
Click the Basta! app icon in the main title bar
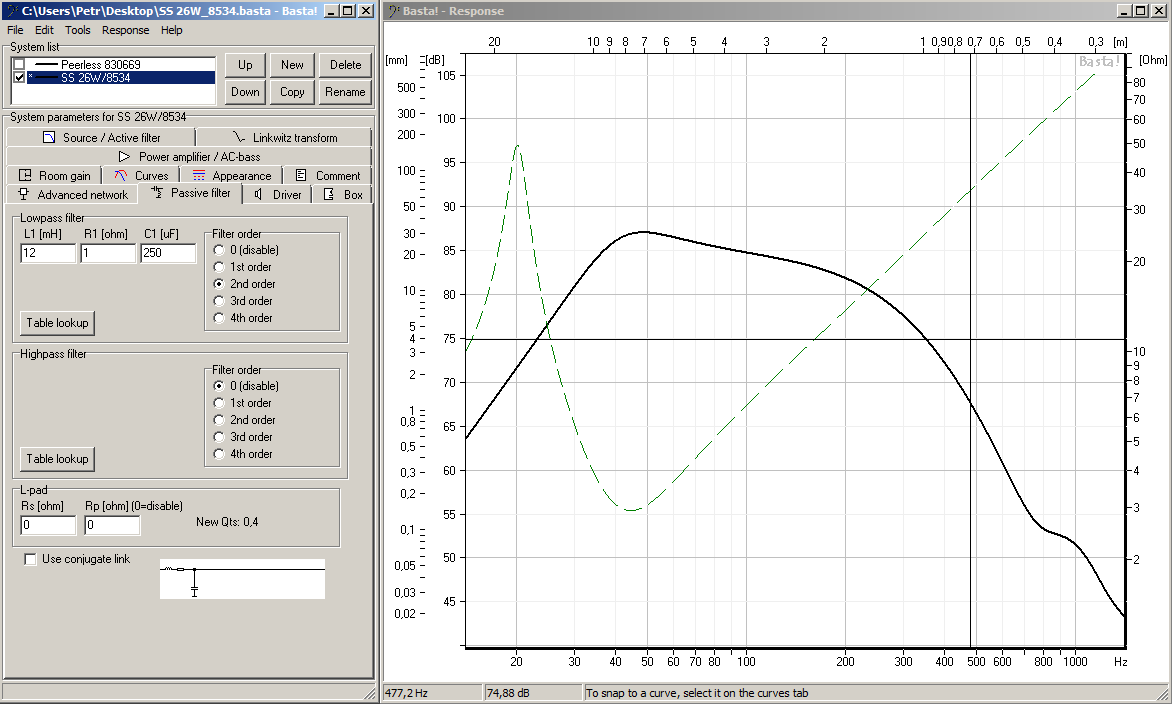click(12, 10)
